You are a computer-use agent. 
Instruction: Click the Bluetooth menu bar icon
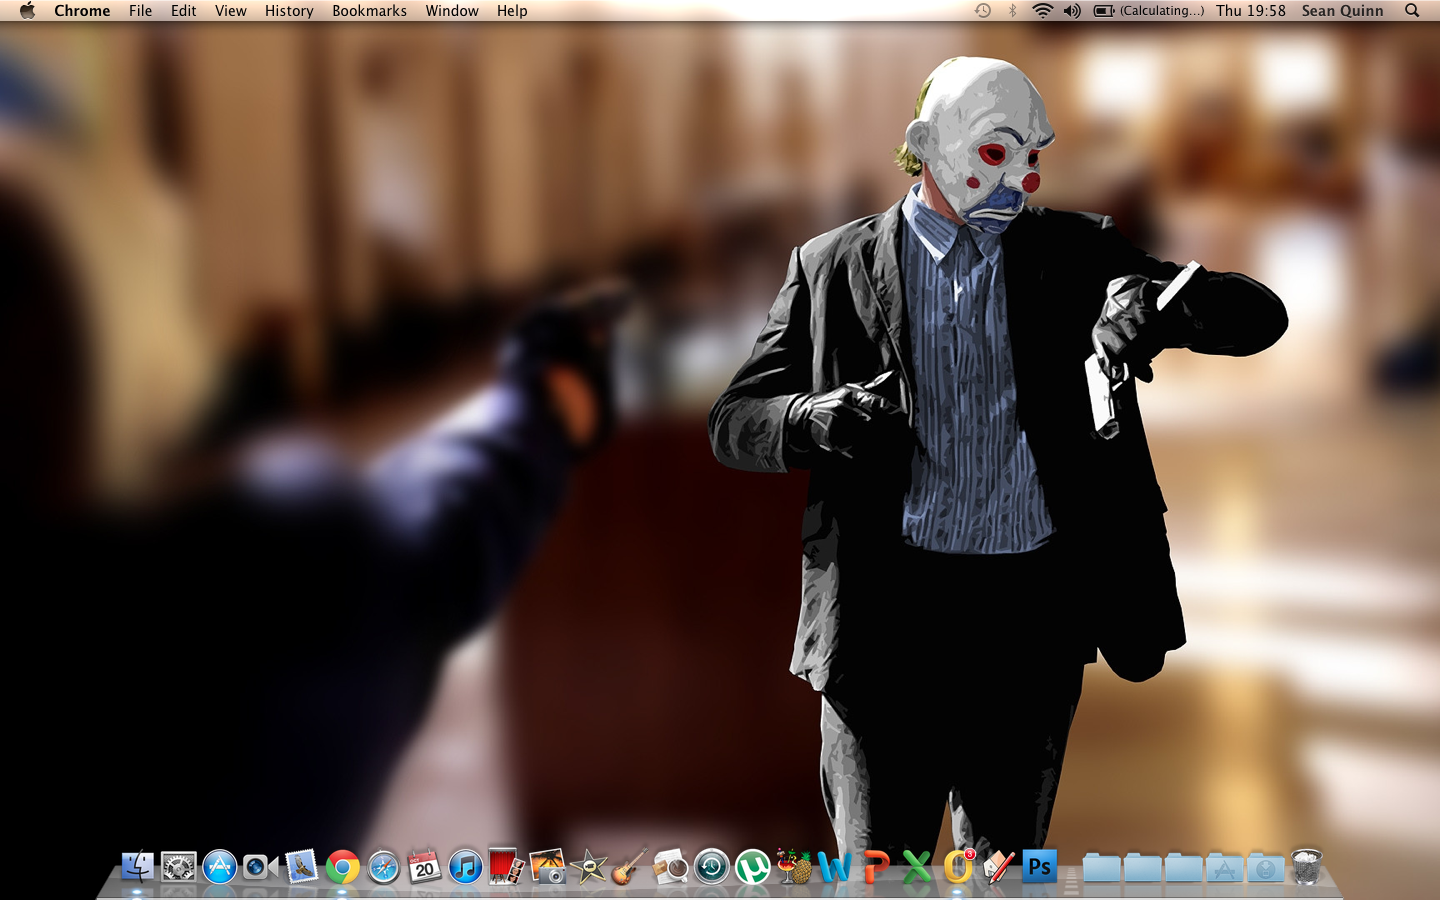[1012, 11]
